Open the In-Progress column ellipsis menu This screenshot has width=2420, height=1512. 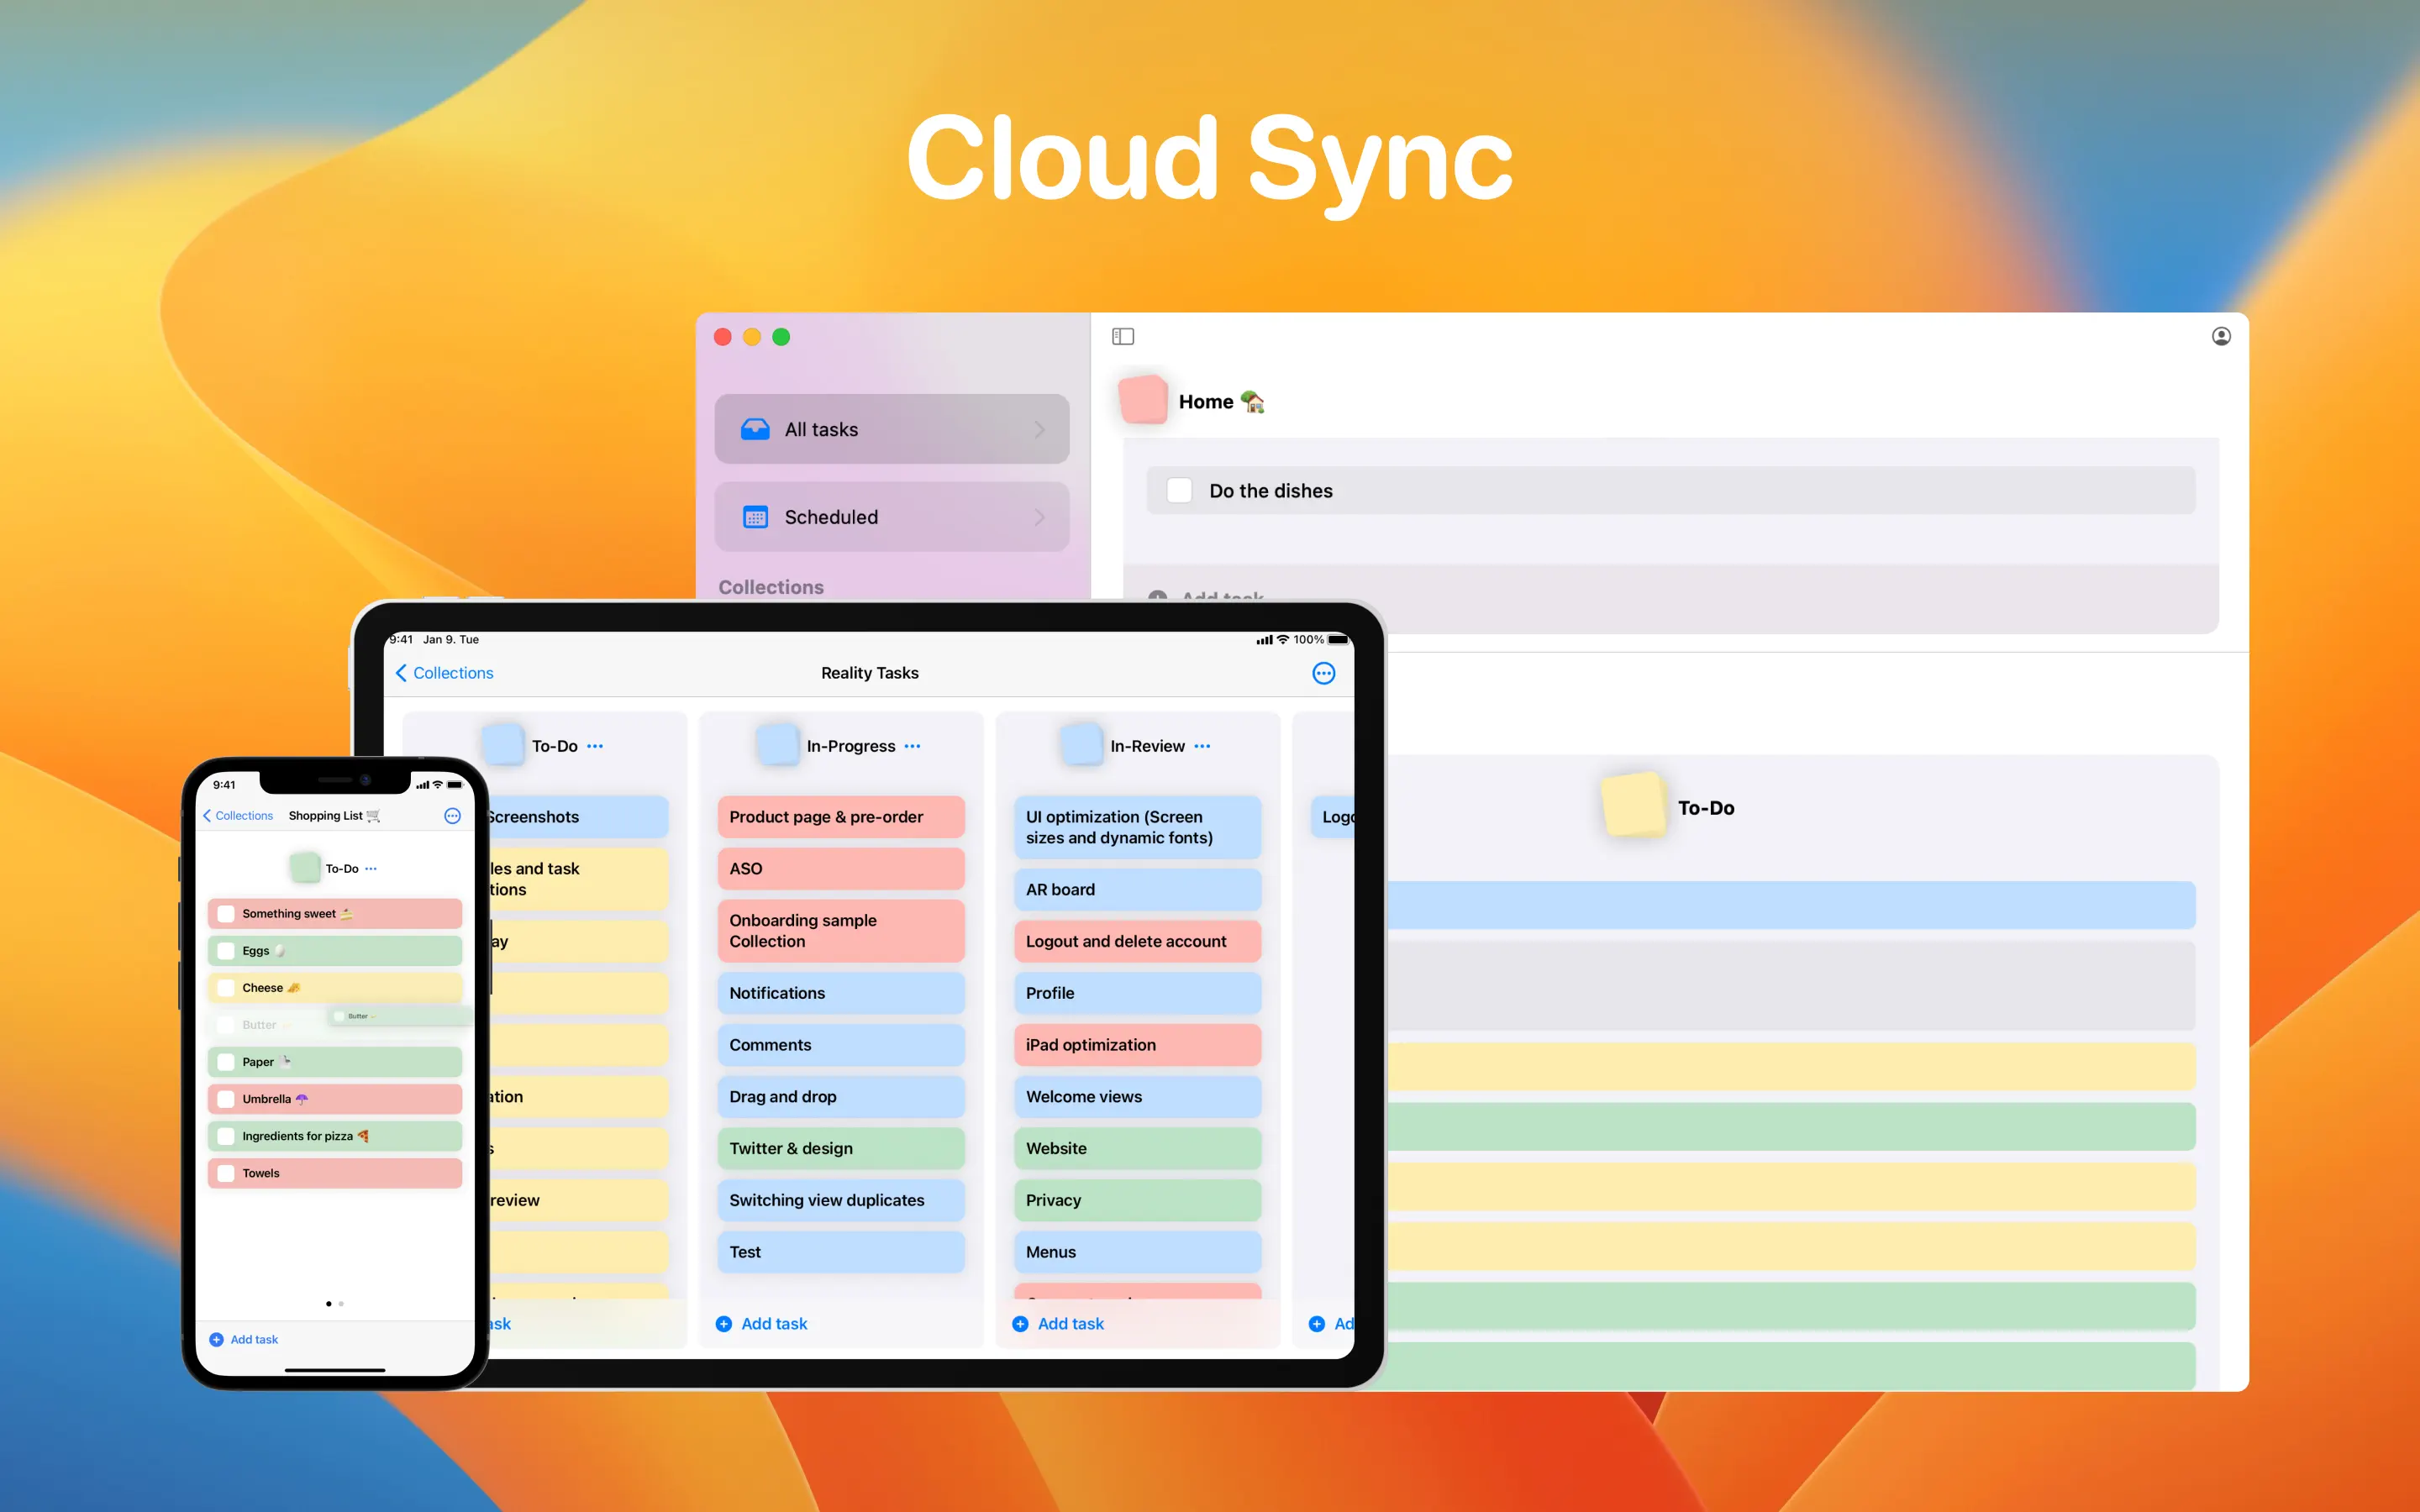tap(912, 746)
